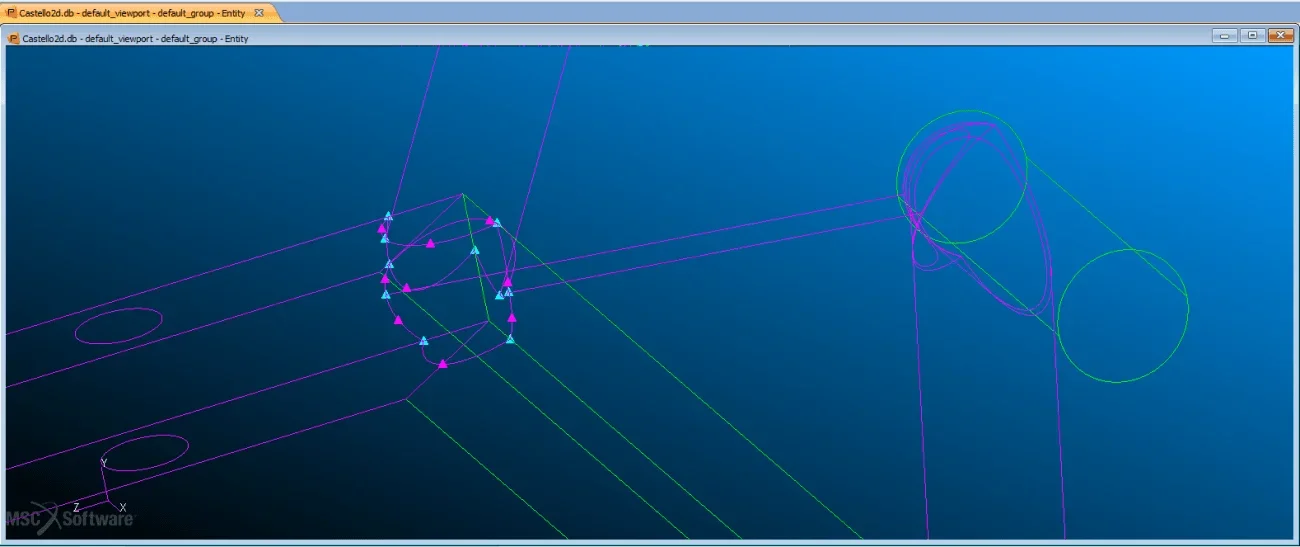
Task: Close the Castello2d.db document tab
Action: [259, 13]
